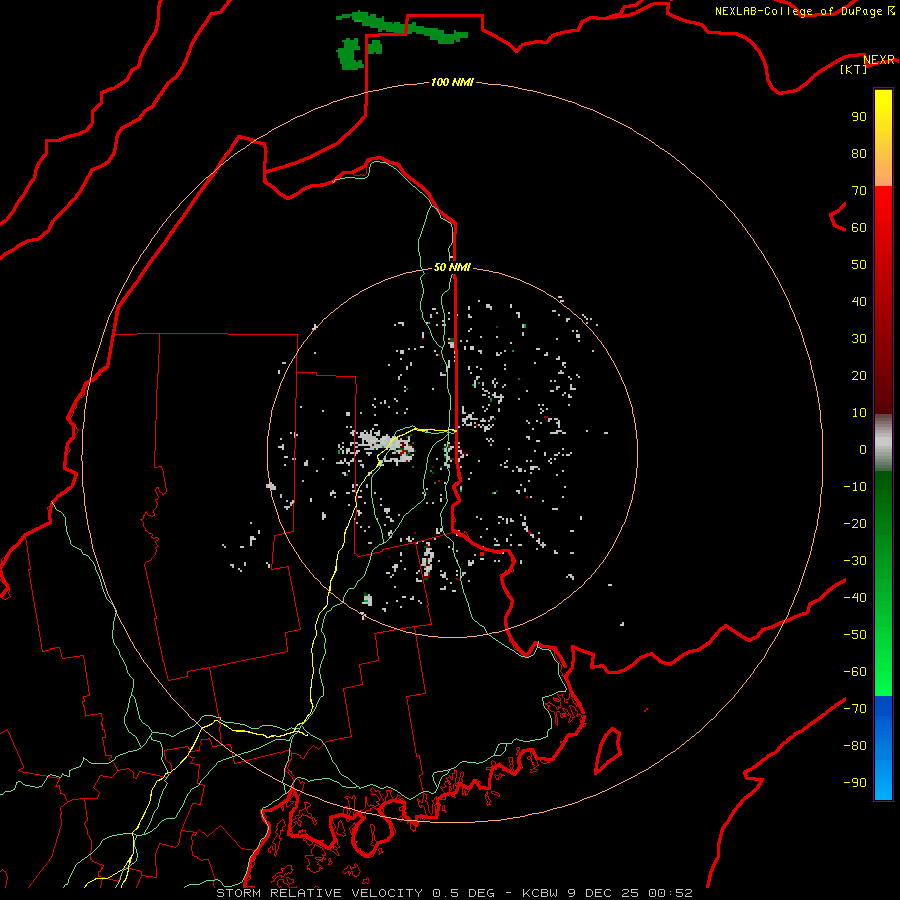The image size is (900, 900).
Task: Click the 0.5 DEG elevation angle text
Action: pyautogui.click(x=463, y=893)
